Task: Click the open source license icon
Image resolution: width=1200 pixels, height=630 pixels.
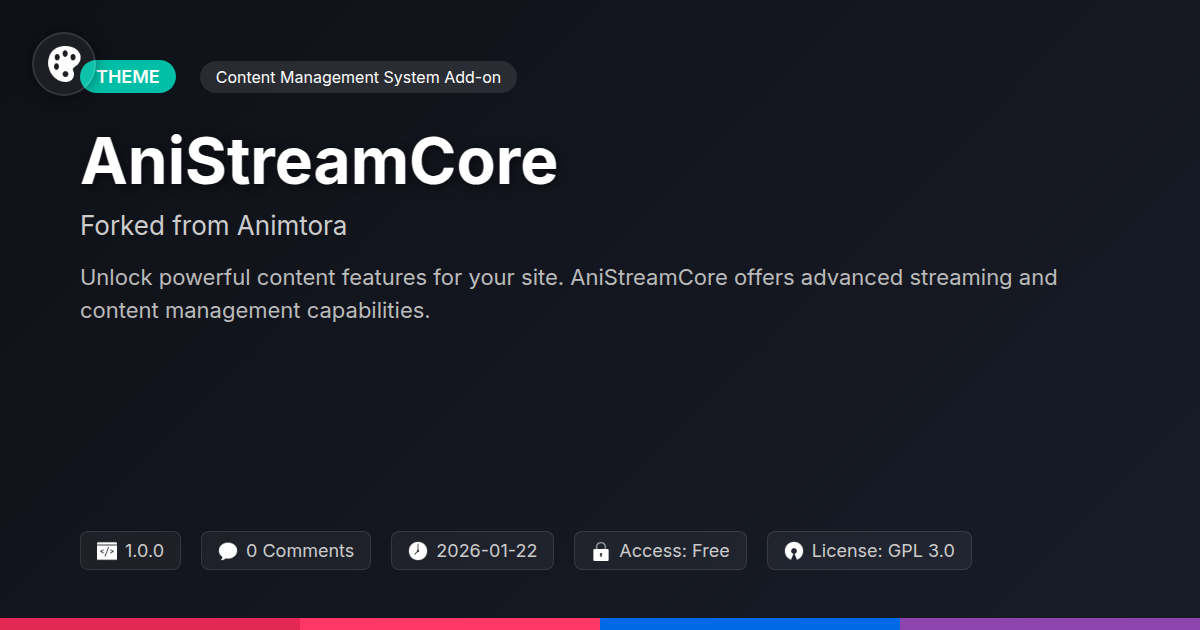Action: pyautogui.click(x=794, y=551)
